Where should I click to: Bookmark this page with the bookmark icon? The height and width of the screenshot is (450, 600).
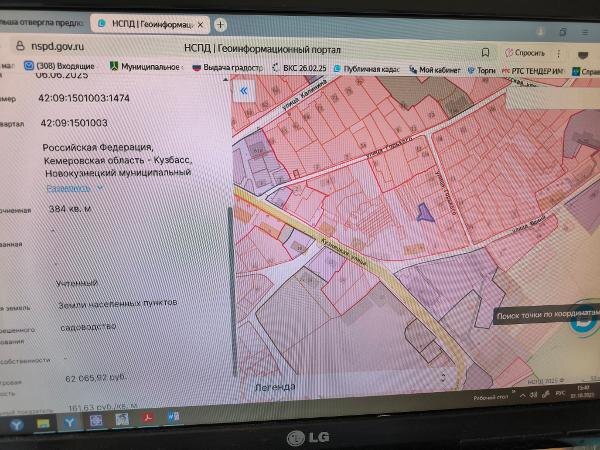click(x=485, y=52)
